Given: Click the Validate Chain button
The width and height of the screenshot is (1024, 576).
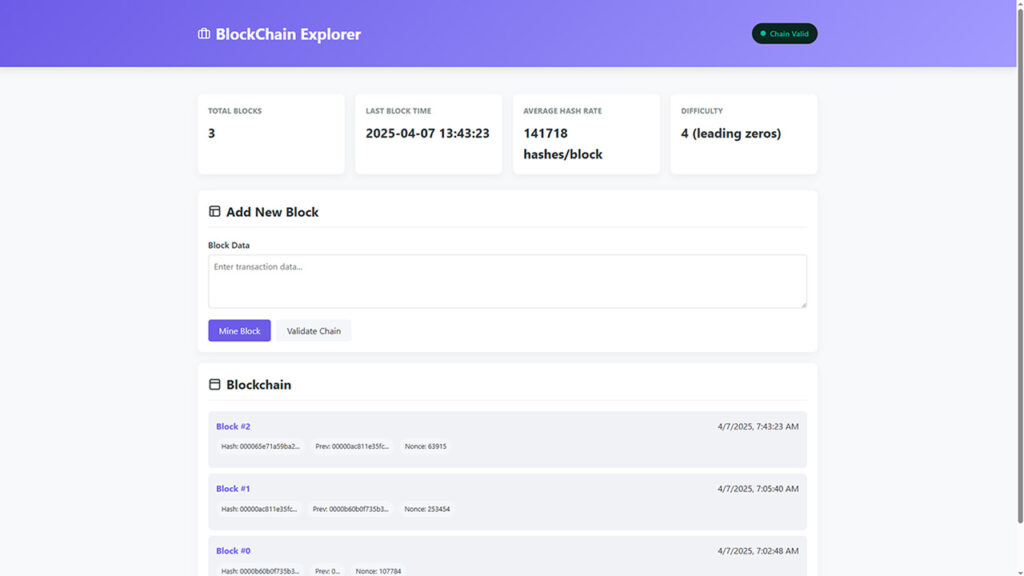Looking at the screenshot, I should tap(313, 330).
